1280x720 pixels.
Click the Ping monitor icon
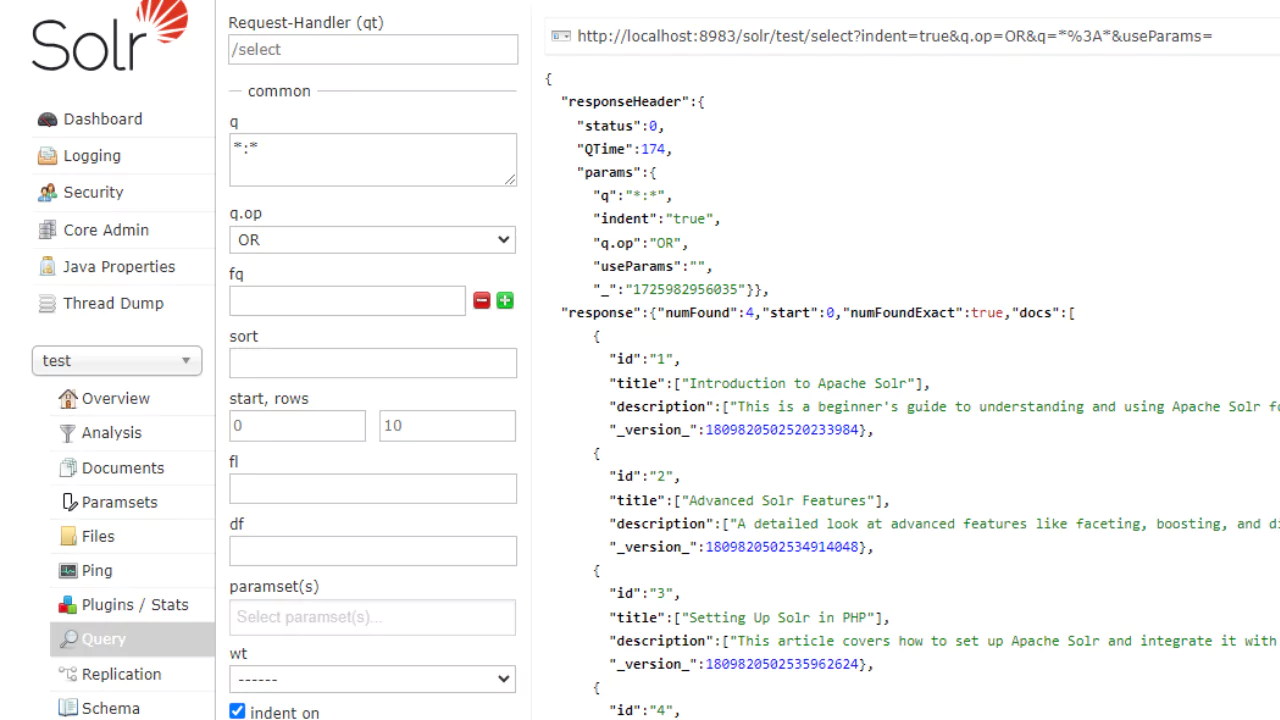68,571
